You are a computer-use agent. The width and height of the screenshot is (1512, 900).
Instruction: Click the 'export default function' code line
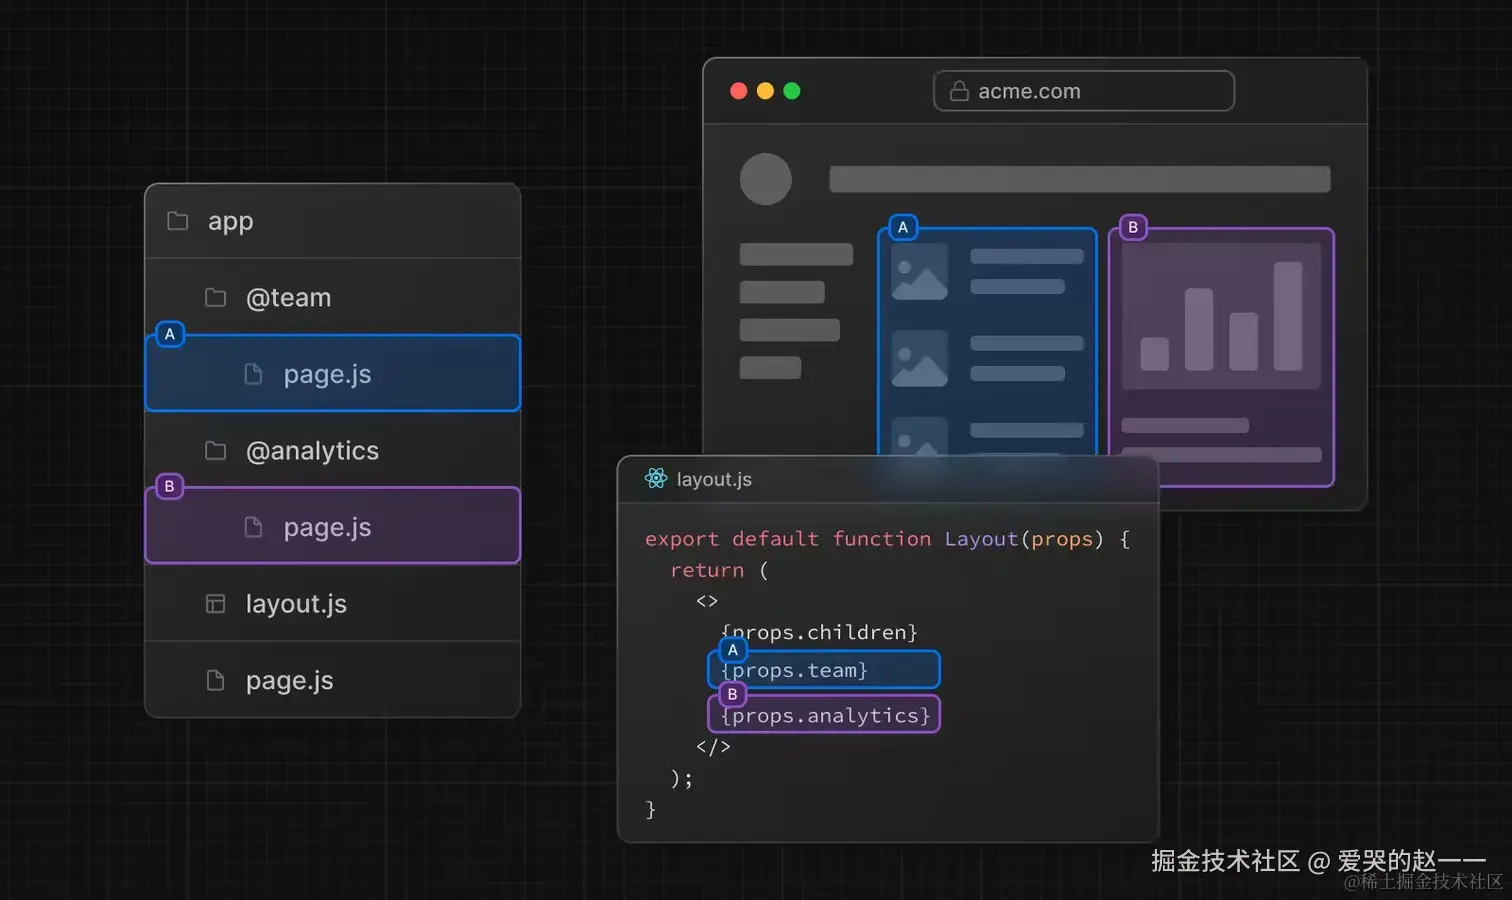pyautogui.click(x=887, y=539)
